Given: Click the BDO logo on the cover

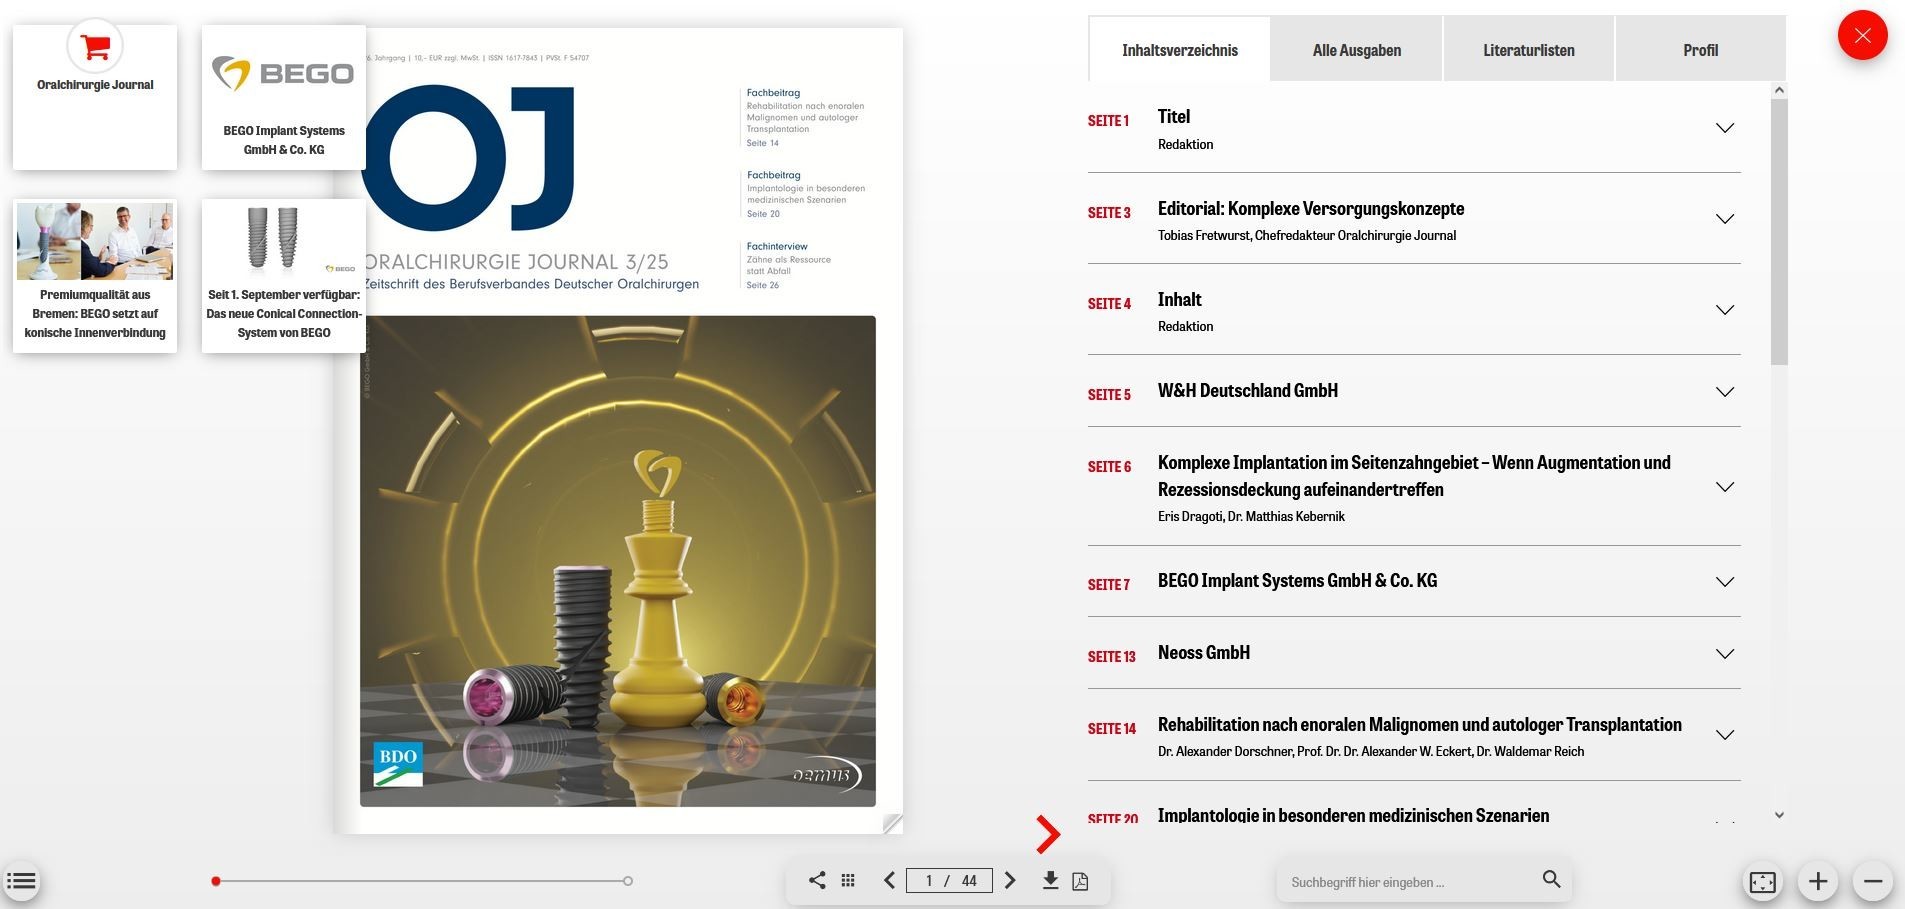Looking at the screenshot, I should coord(398,763).
